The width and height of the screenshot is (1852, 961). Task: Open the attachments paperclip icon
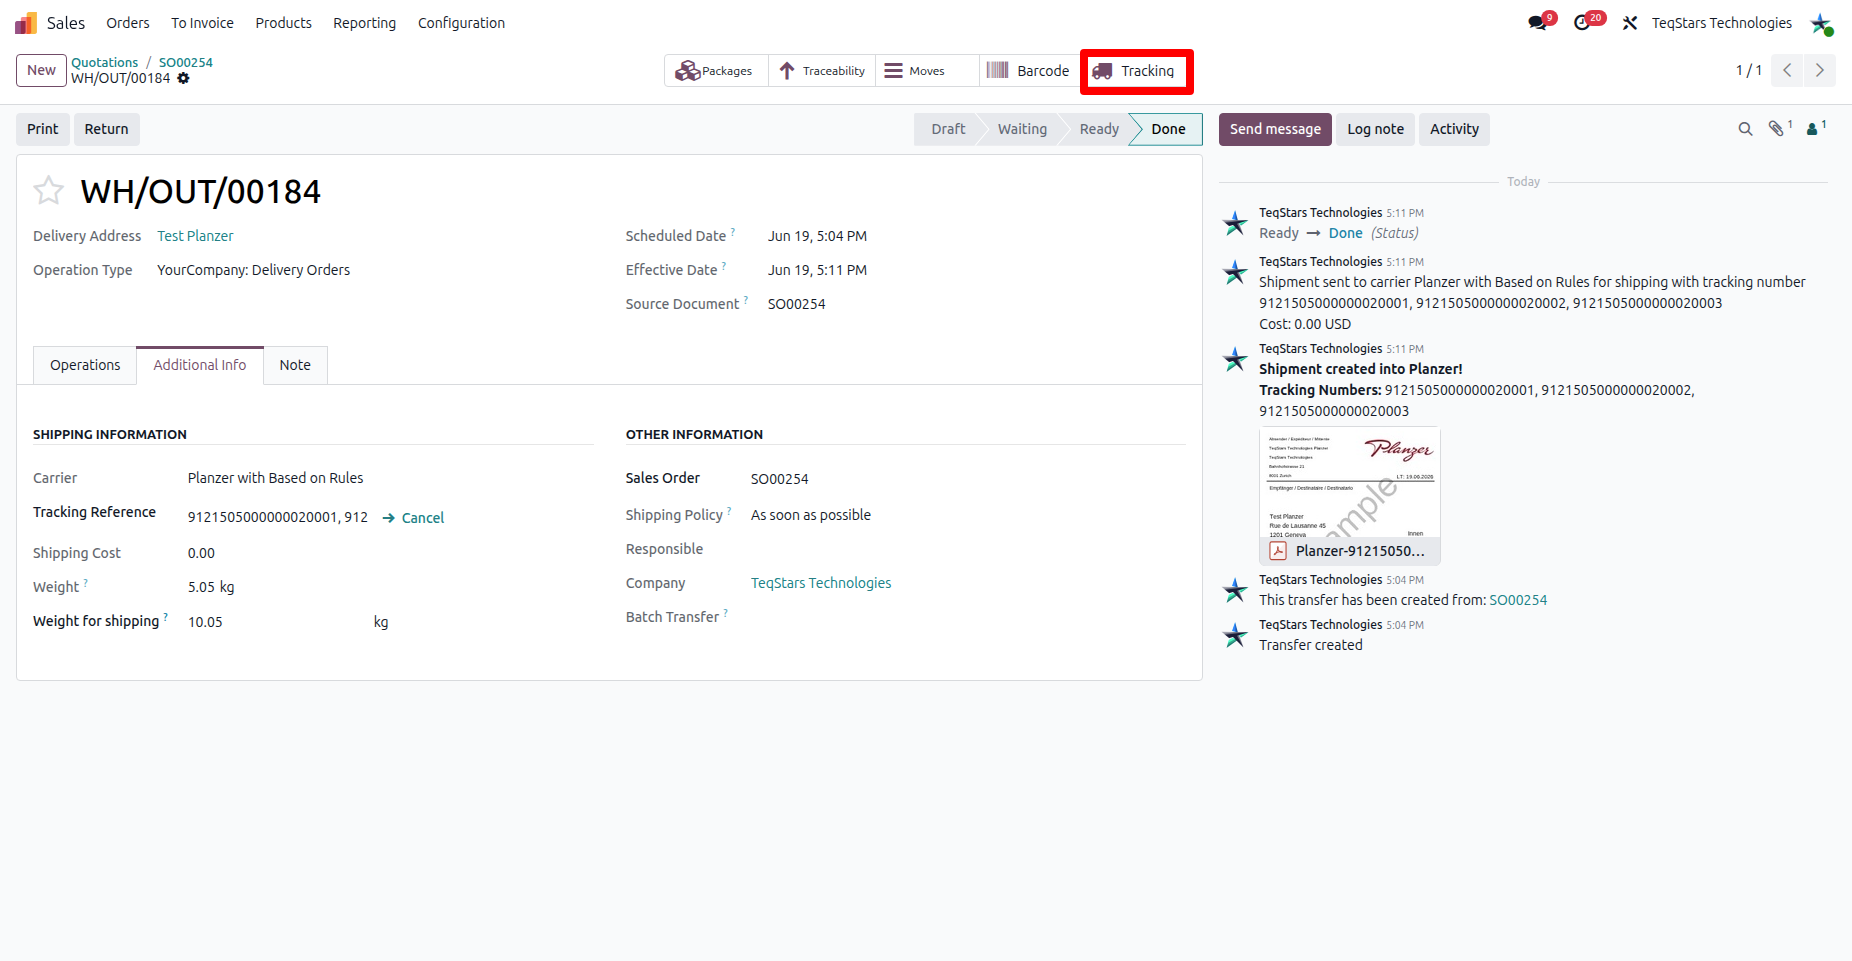click(x=1776, y=129)
